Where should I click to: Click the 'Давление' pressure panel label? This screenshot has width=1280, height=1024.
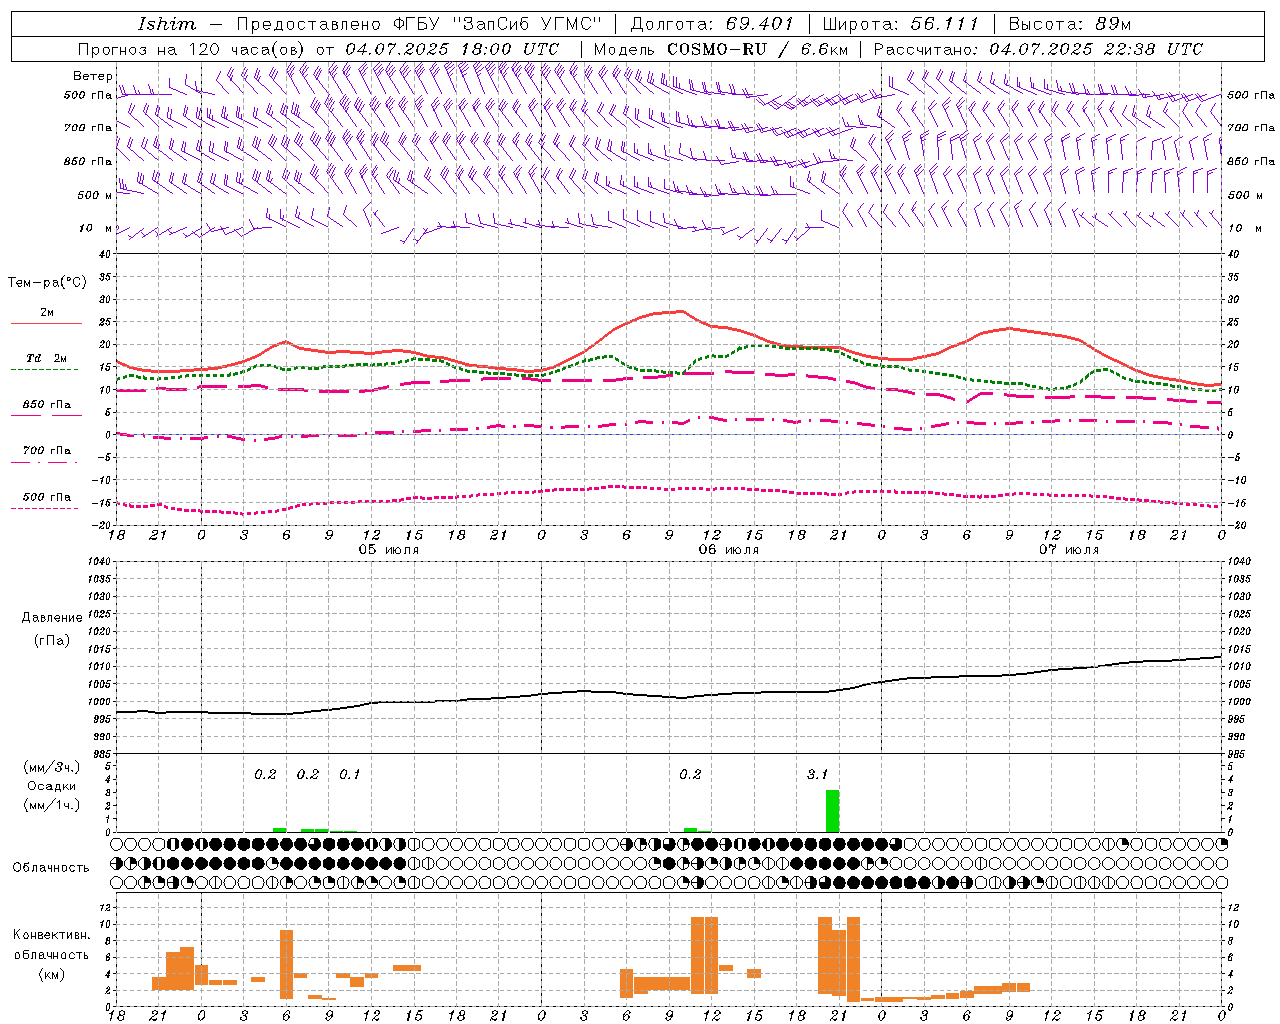[x=50, y=618]
